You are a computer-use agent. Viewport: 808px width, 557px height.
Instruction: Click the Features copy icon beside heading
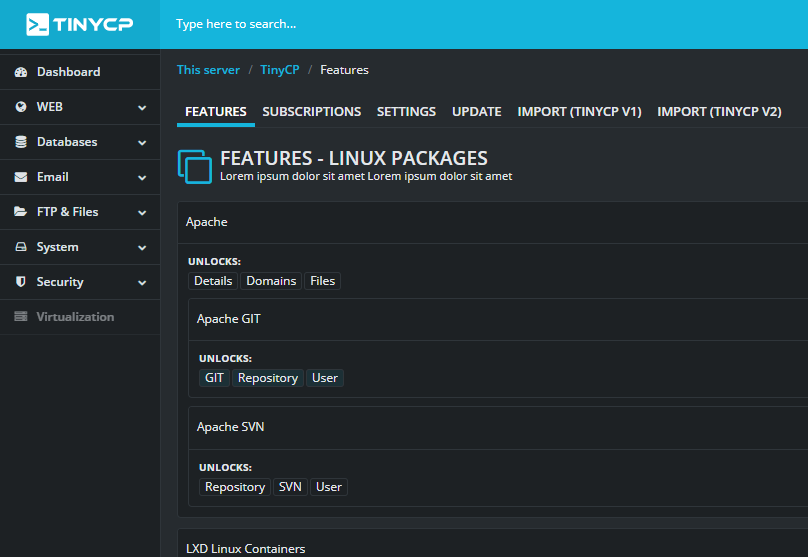195,166
